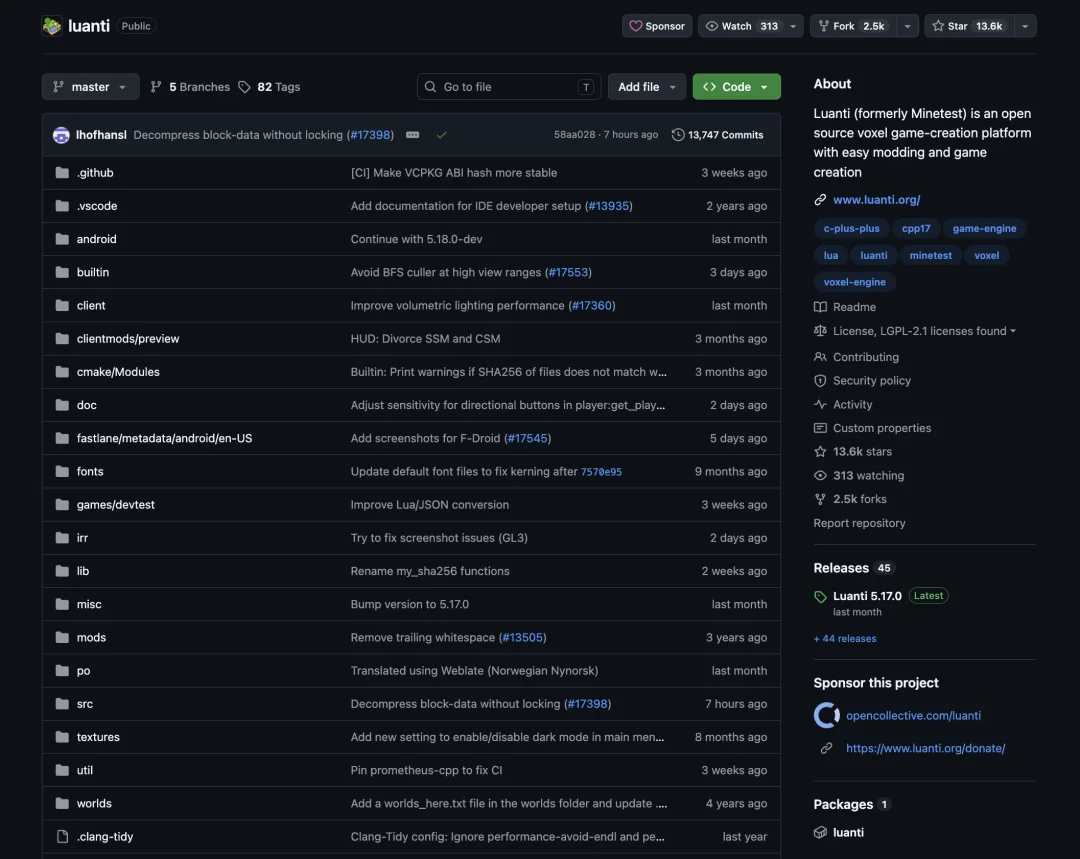Image resolution: width=1080 pixels, height=859 pixels.
Task: Click the android folder icon
Action: click(62, 239)
